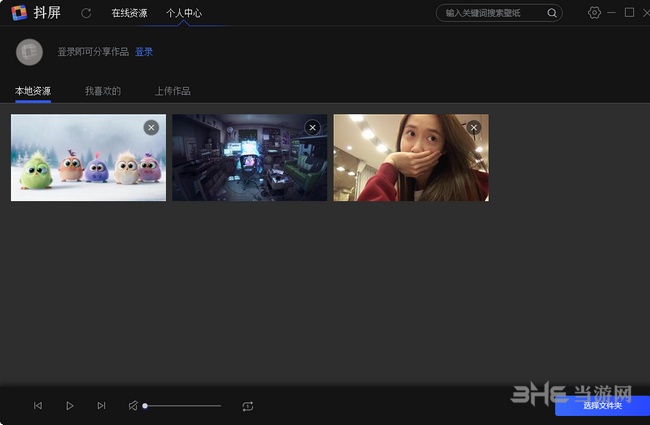650x425 pixels.
Task: Maximize the 抖屏 window
Action: (629, 12)
